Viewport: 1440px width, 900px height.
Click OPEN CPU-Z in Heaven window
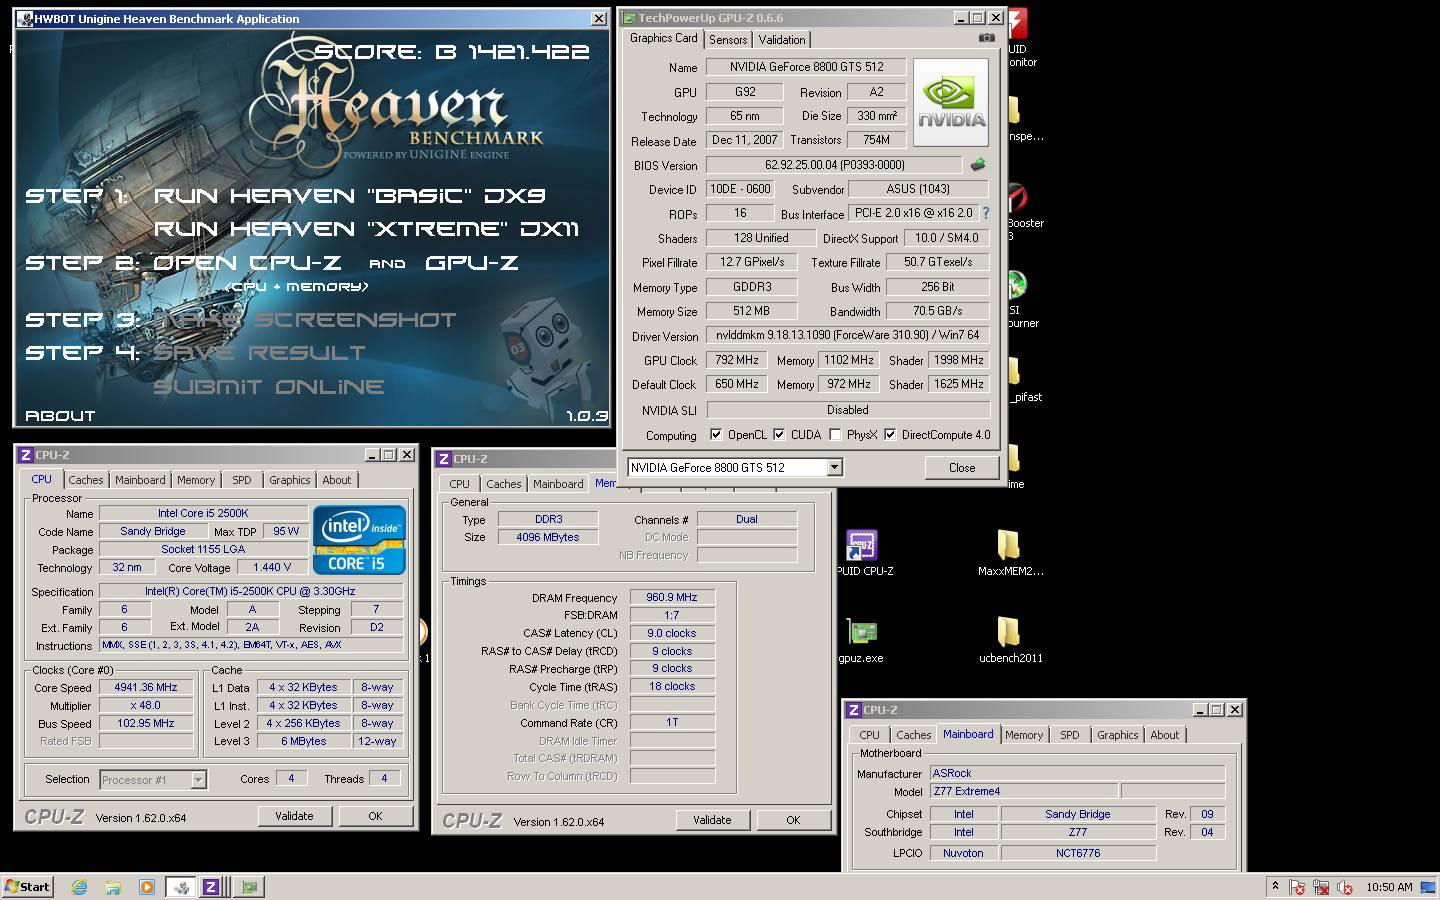(x=247, y=263)
